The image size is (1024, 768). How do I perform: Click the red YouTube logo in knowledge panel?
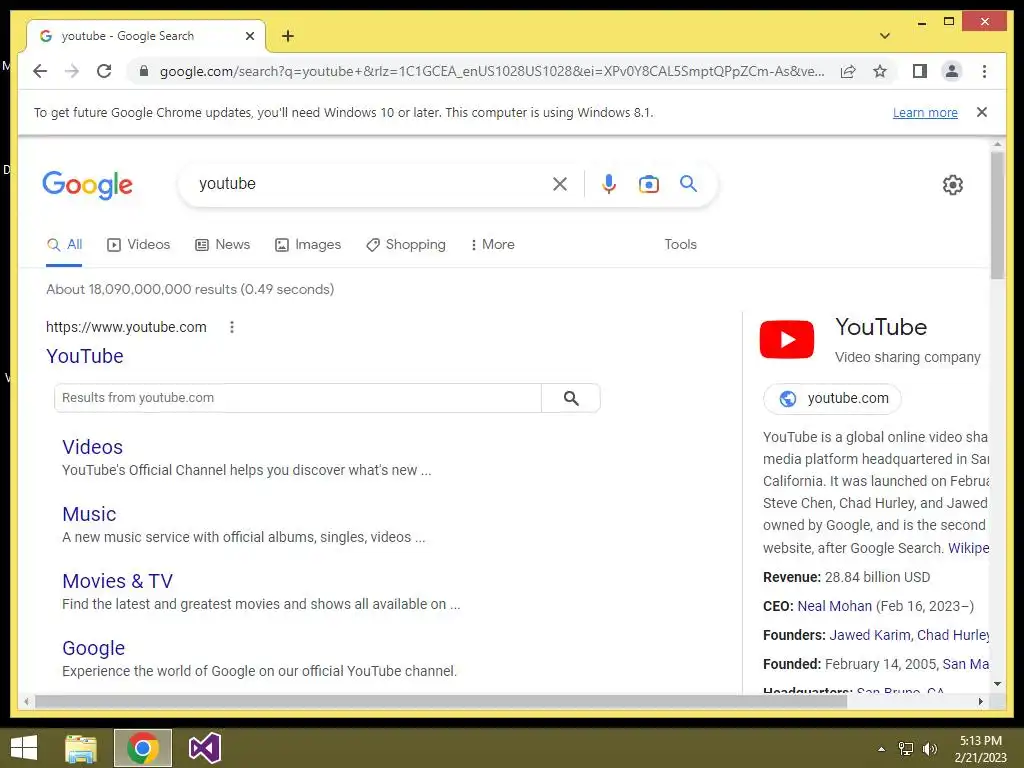786,340
